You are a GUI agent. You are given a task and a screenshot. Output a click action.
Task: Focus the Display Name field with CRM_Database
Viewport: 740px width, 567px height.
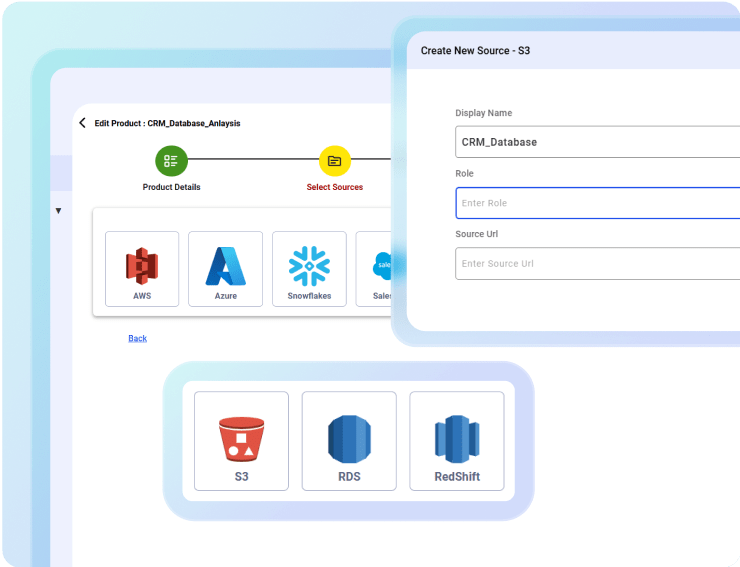click(597, 142)
